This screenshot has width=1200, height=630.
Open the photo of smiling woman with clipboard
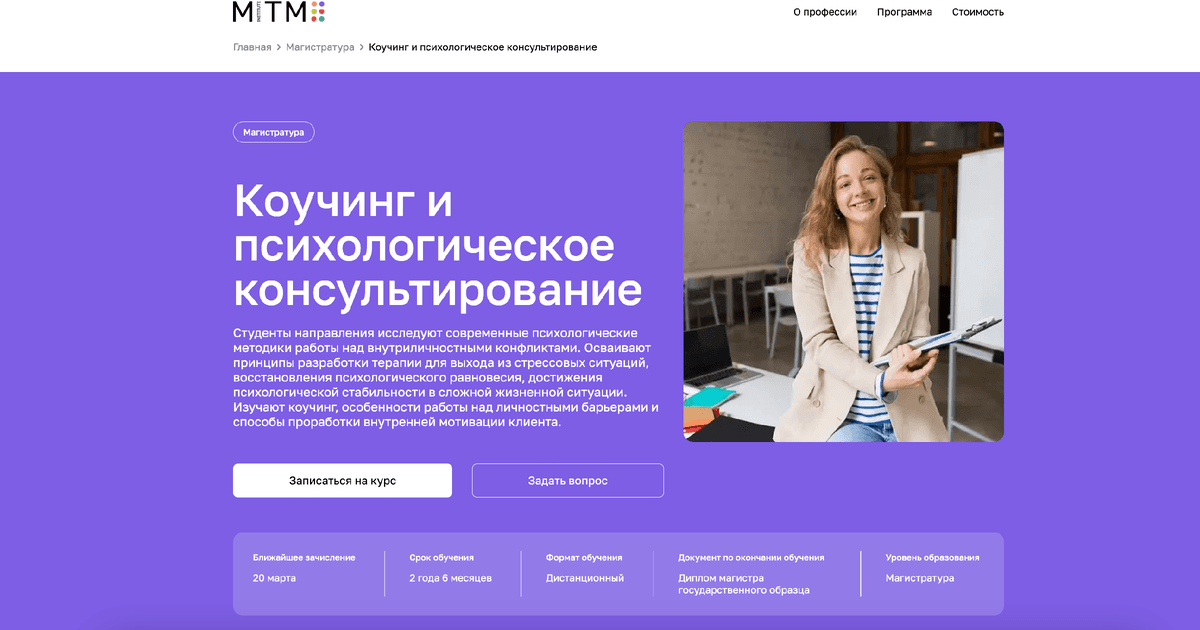coord(843,282)
